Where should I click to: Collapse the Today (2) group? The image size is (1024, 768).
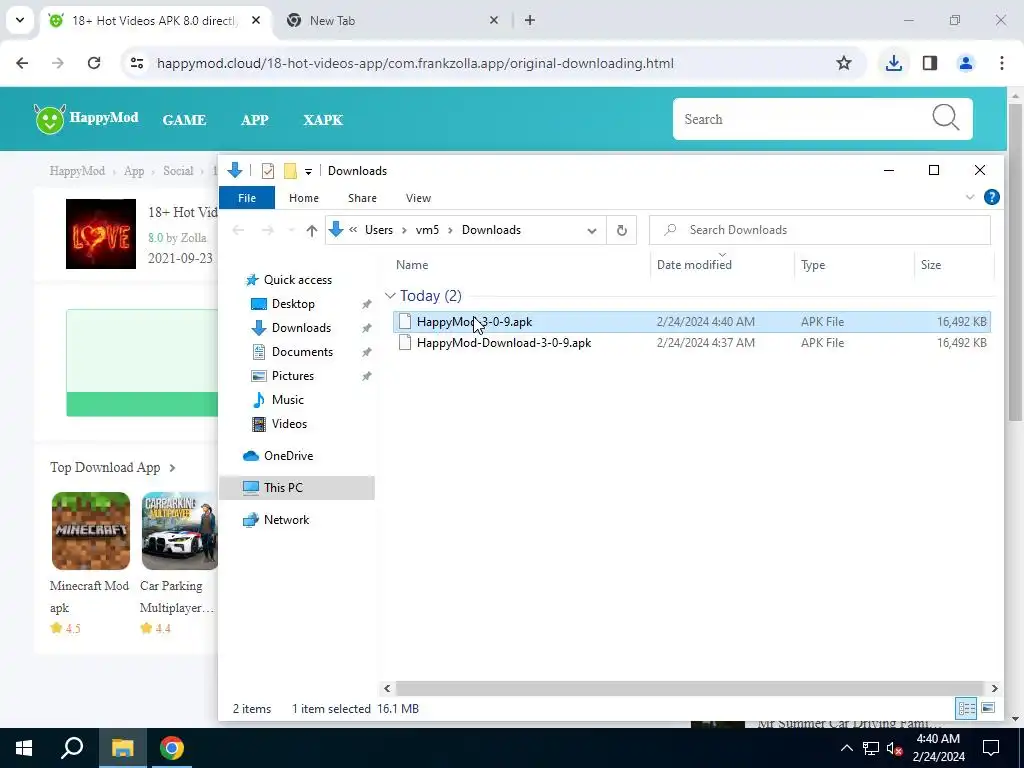391,296
